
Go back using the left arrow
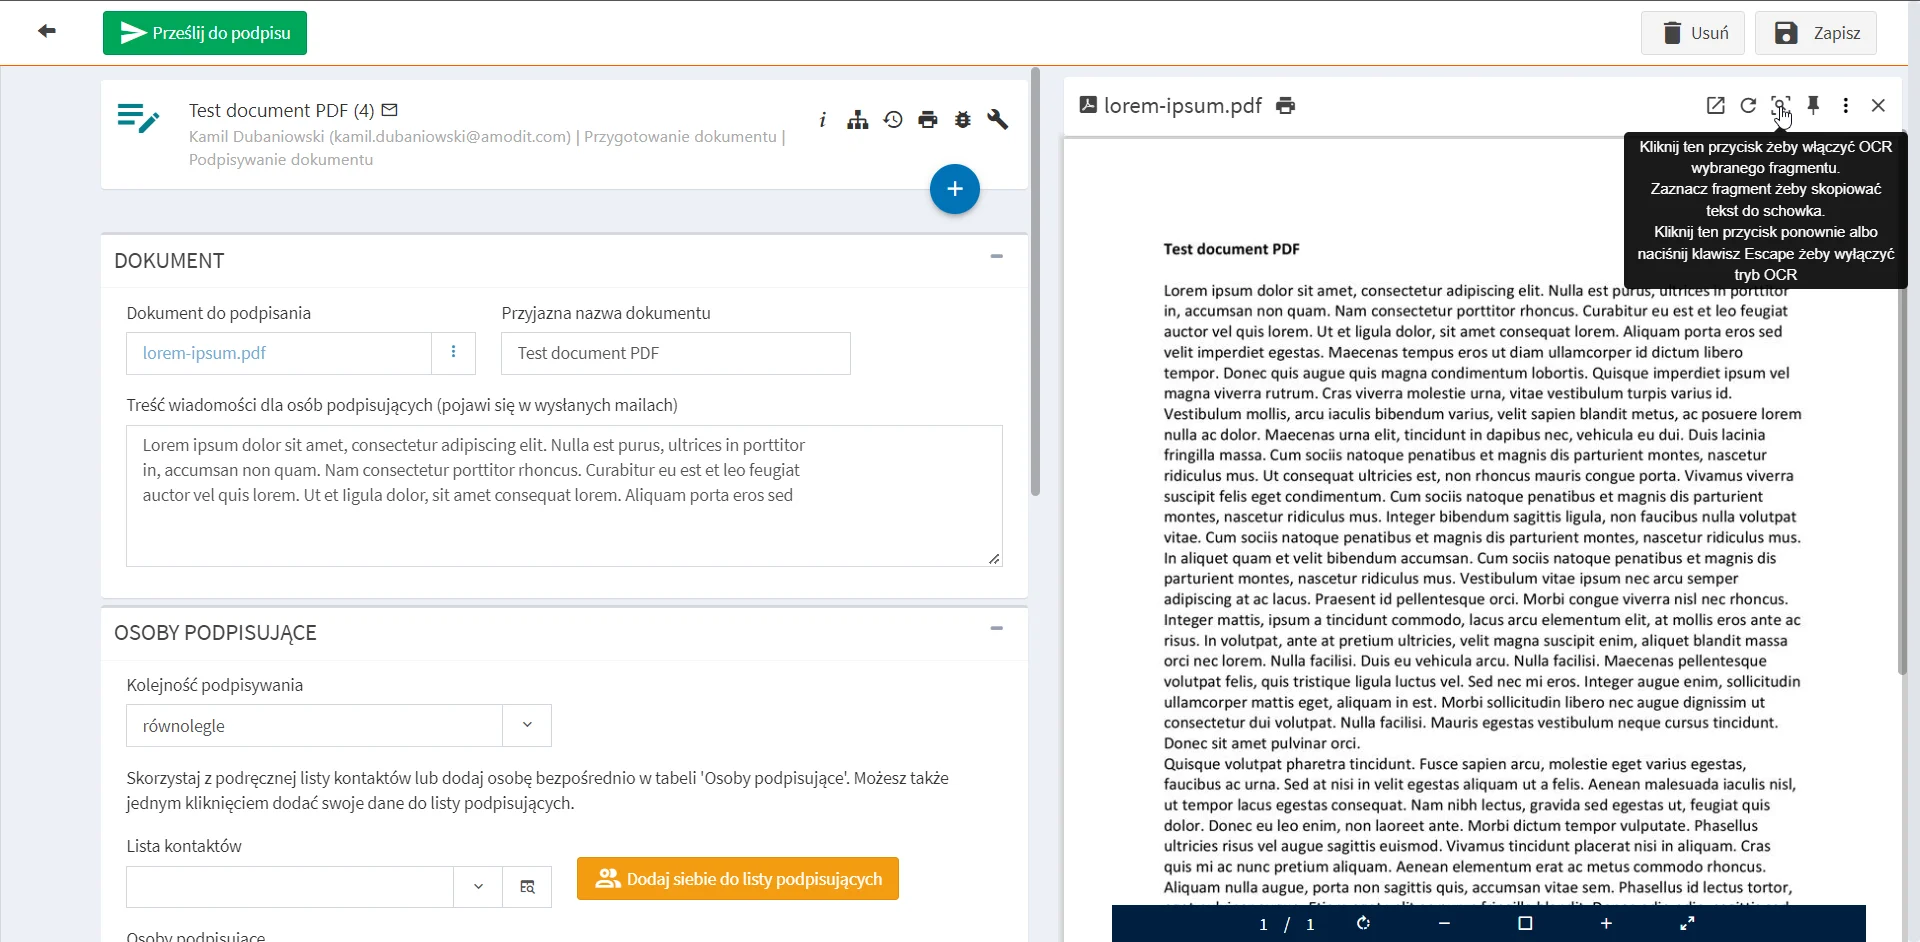tap(47, 31)
